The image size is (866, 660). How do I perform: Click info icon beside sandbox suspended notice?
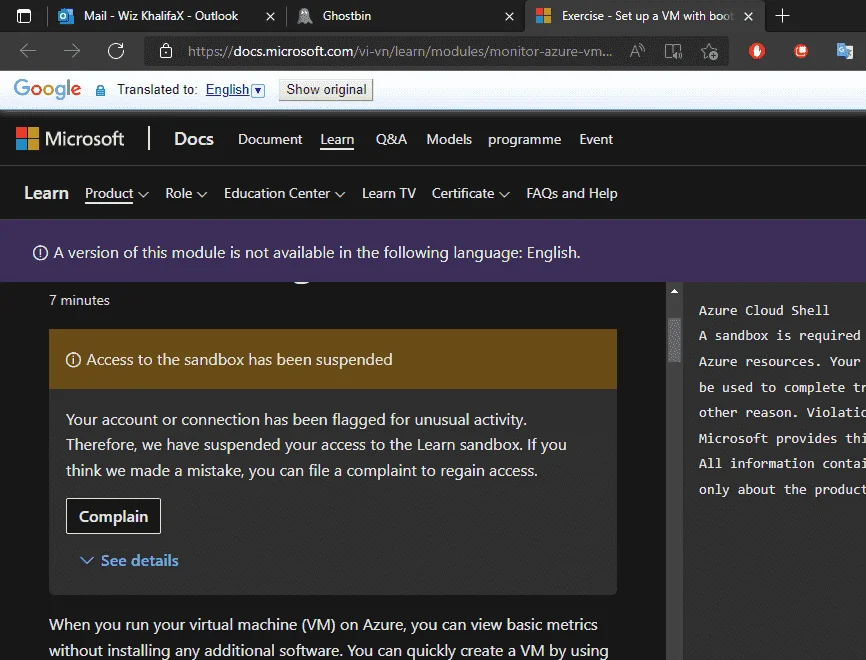(73, 360)
